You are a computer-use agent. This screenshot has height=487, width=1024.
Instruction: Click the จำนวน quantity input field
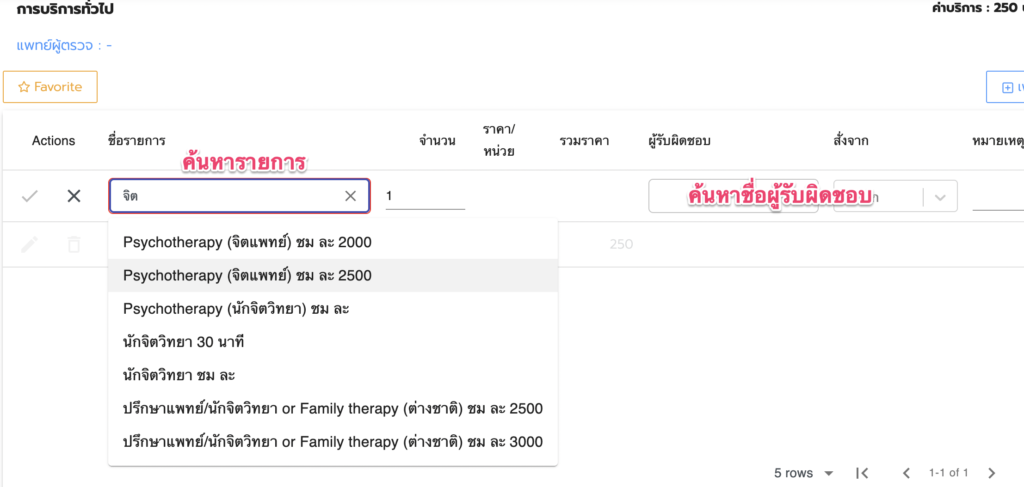click(425, 197)
